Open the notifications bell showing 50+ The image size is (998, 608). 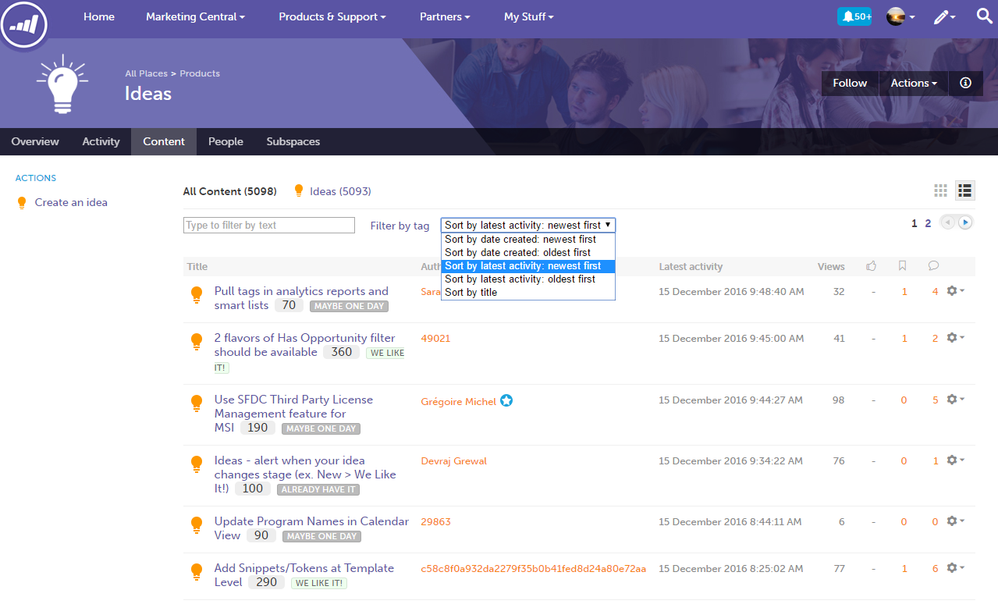pos(854,17)
